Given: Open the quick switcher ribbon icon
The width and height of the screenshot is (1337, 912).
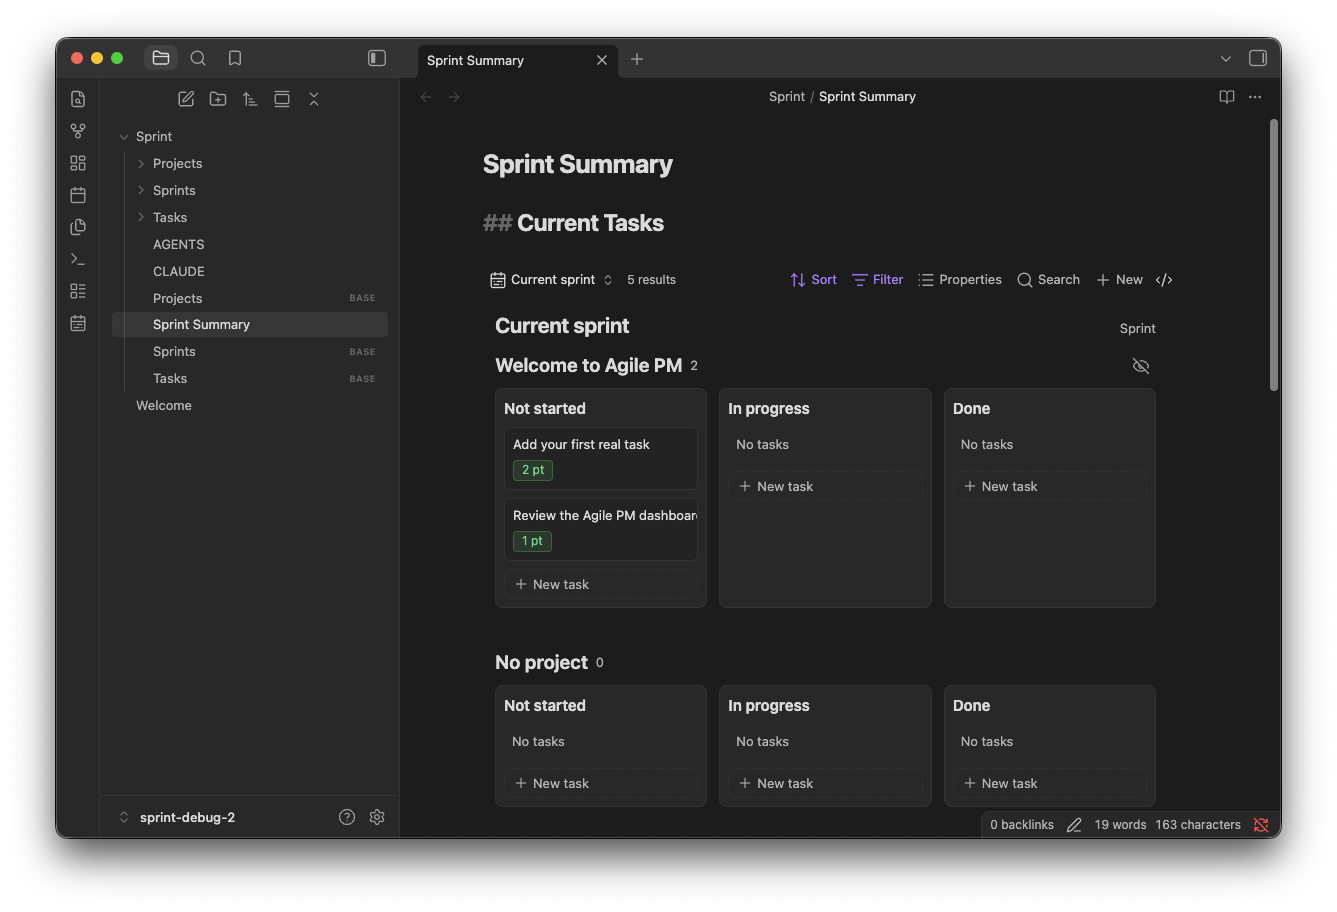Looking at the screenshot, I should (78, 99).
